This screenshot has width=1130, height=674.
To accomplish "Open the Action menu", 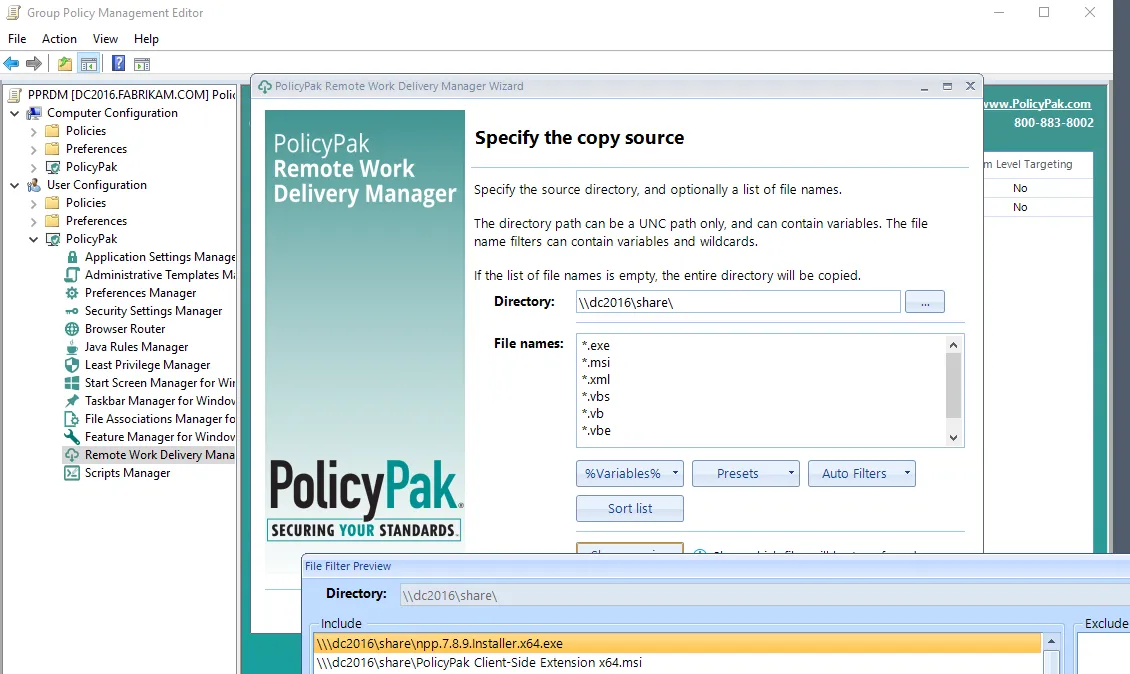I will point(59,39).
